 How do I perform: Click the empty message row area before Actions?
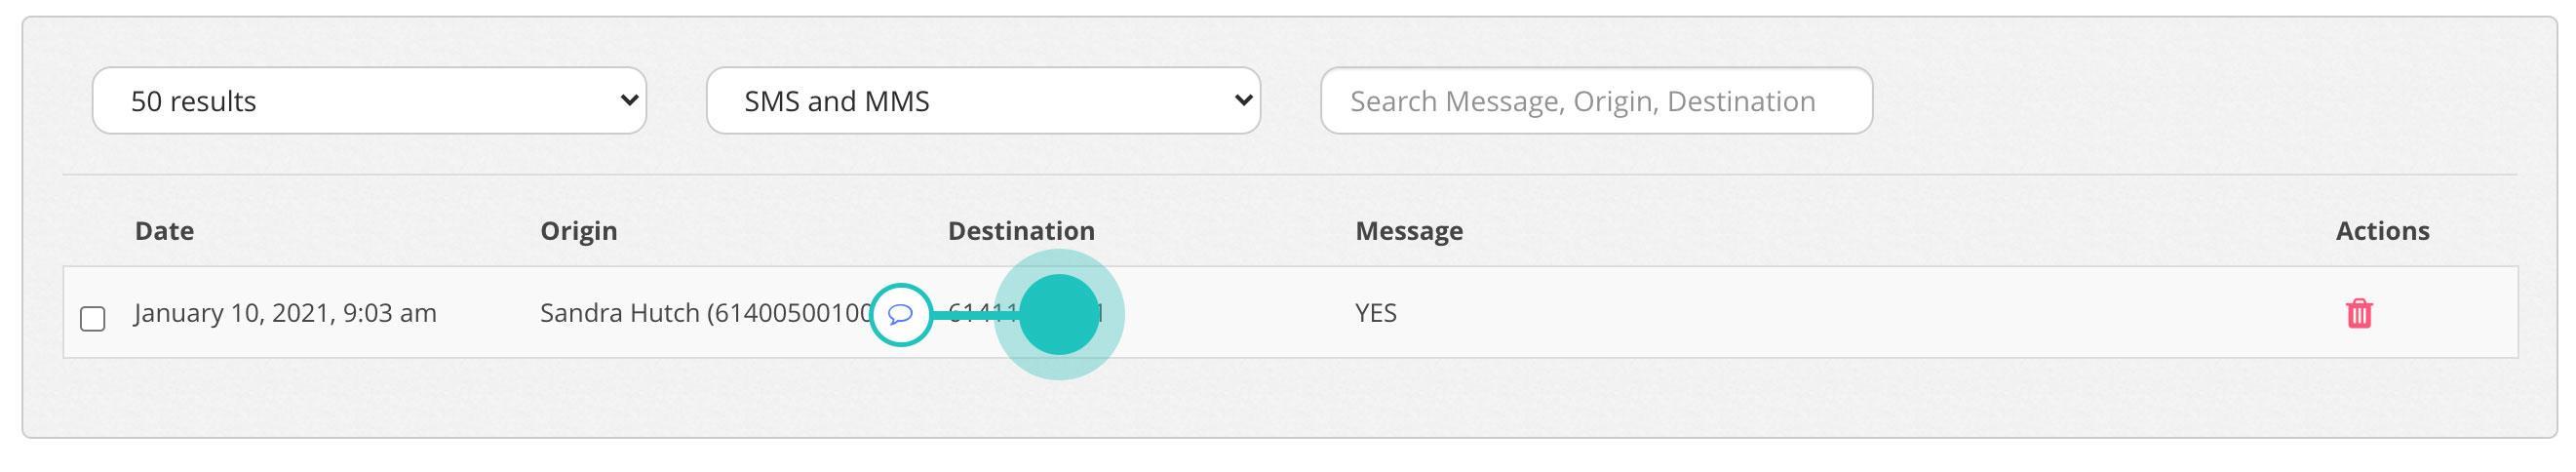point(1850,313)
